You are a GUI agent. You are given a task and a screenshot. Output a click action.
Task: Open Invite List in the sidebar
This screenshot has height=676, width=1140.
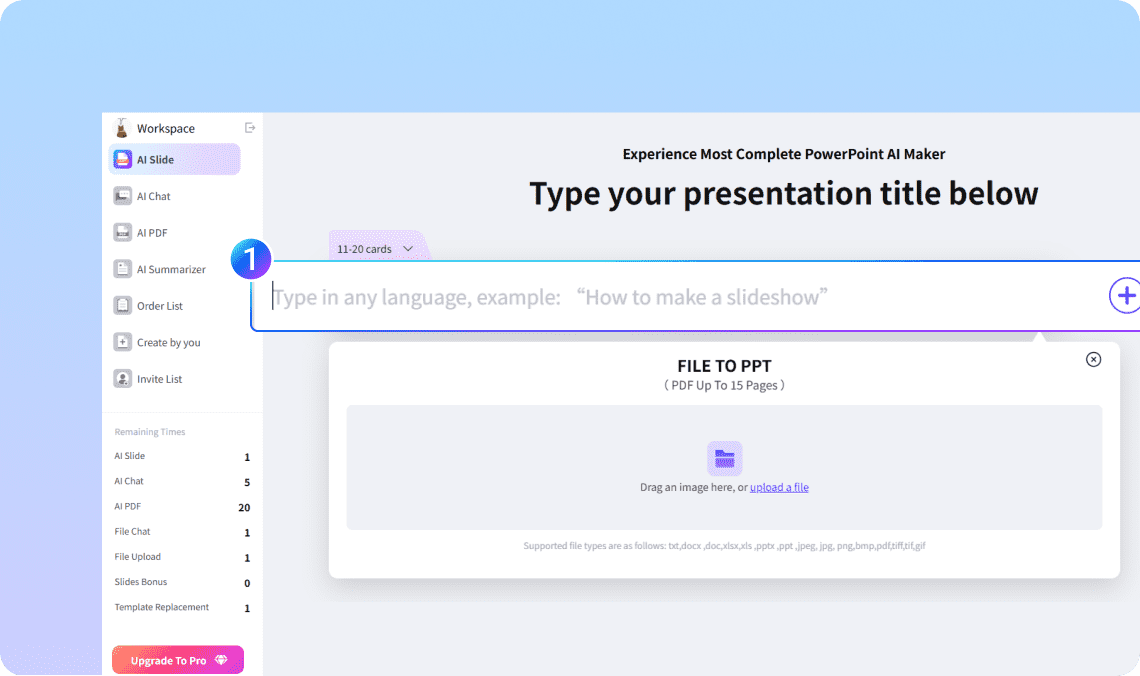pos(122,379)
